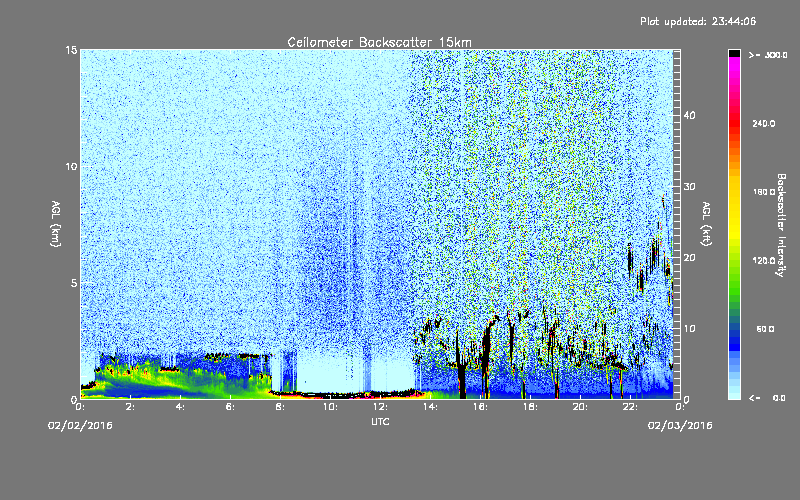Click the right 'AGL (kft)' axis label
Screen dimensions: 800x500
707,223
